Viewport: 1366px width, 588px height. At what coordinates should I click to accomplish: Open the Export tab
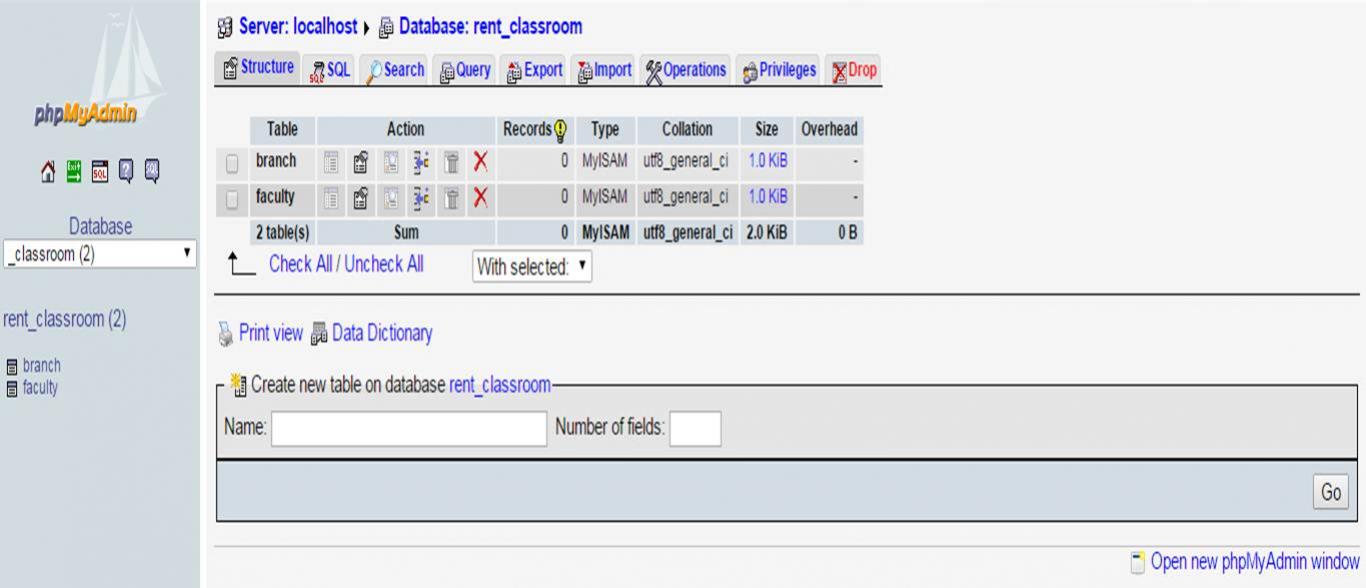pos(534,70)
